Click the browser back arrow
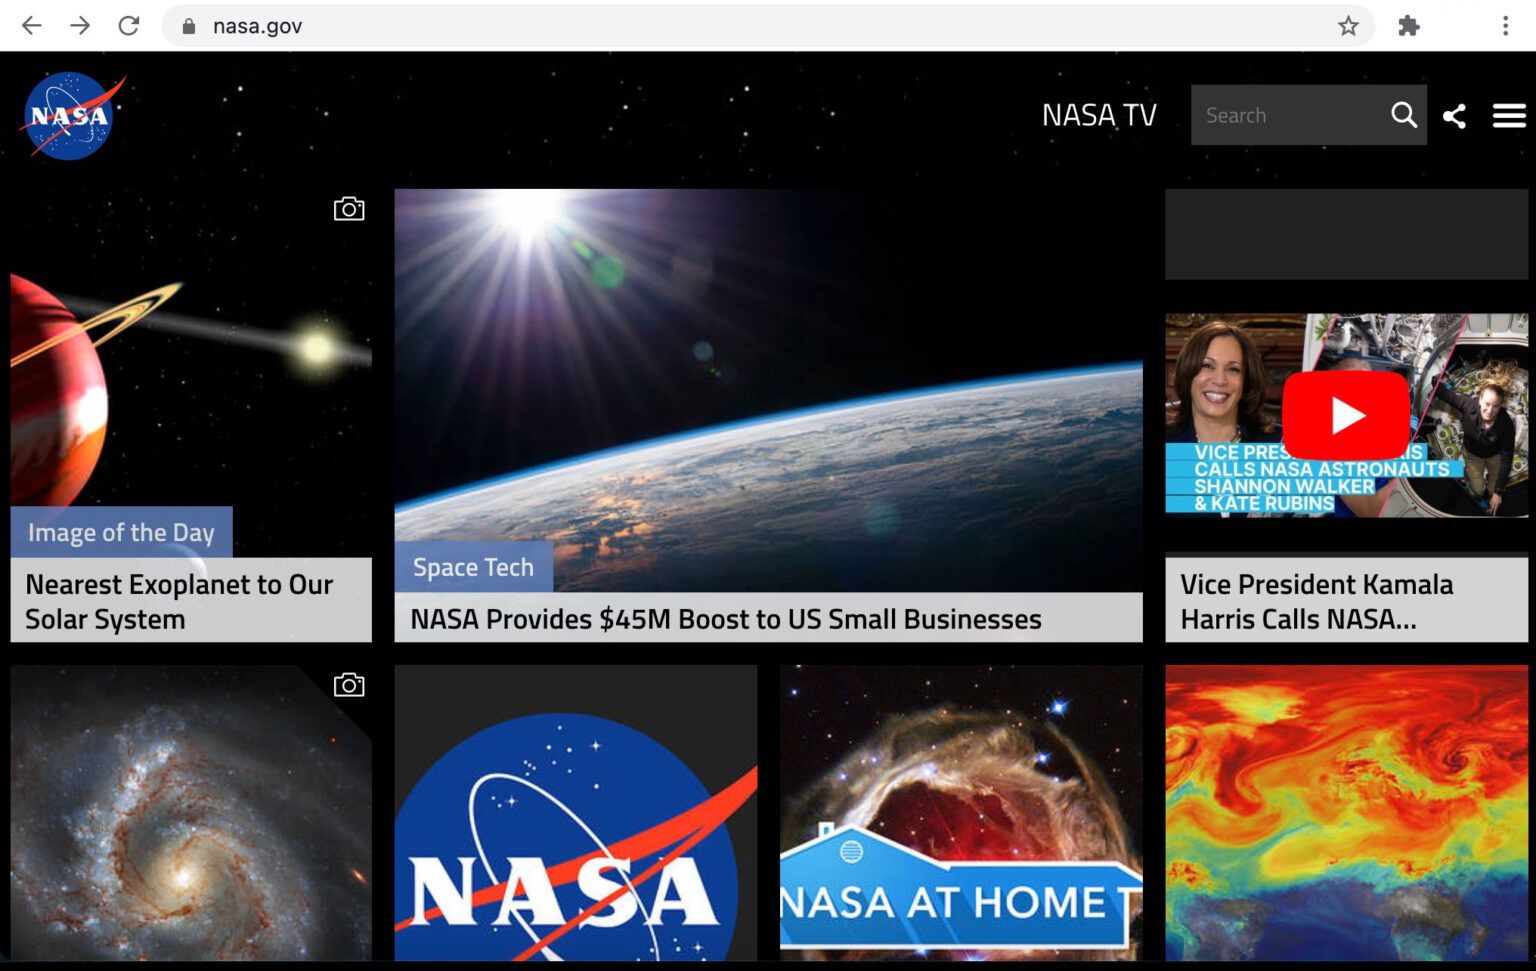Screen dimensions: 1536x971 (x=32, y=26)
